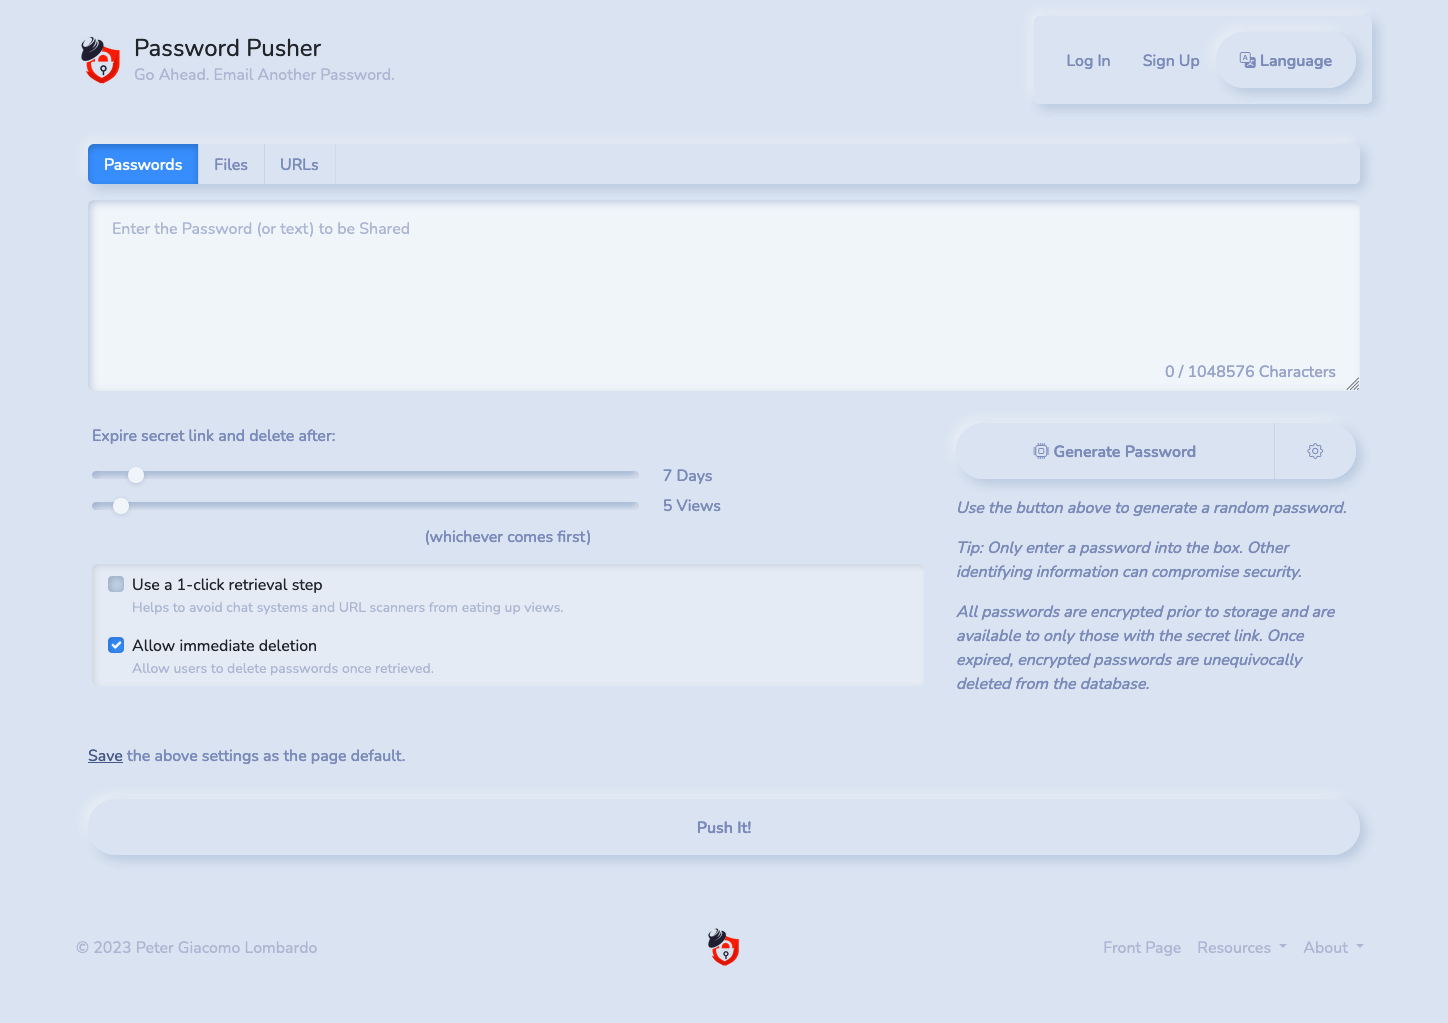
Task: Open the Language selection menu
Action: click(1286, 60)
